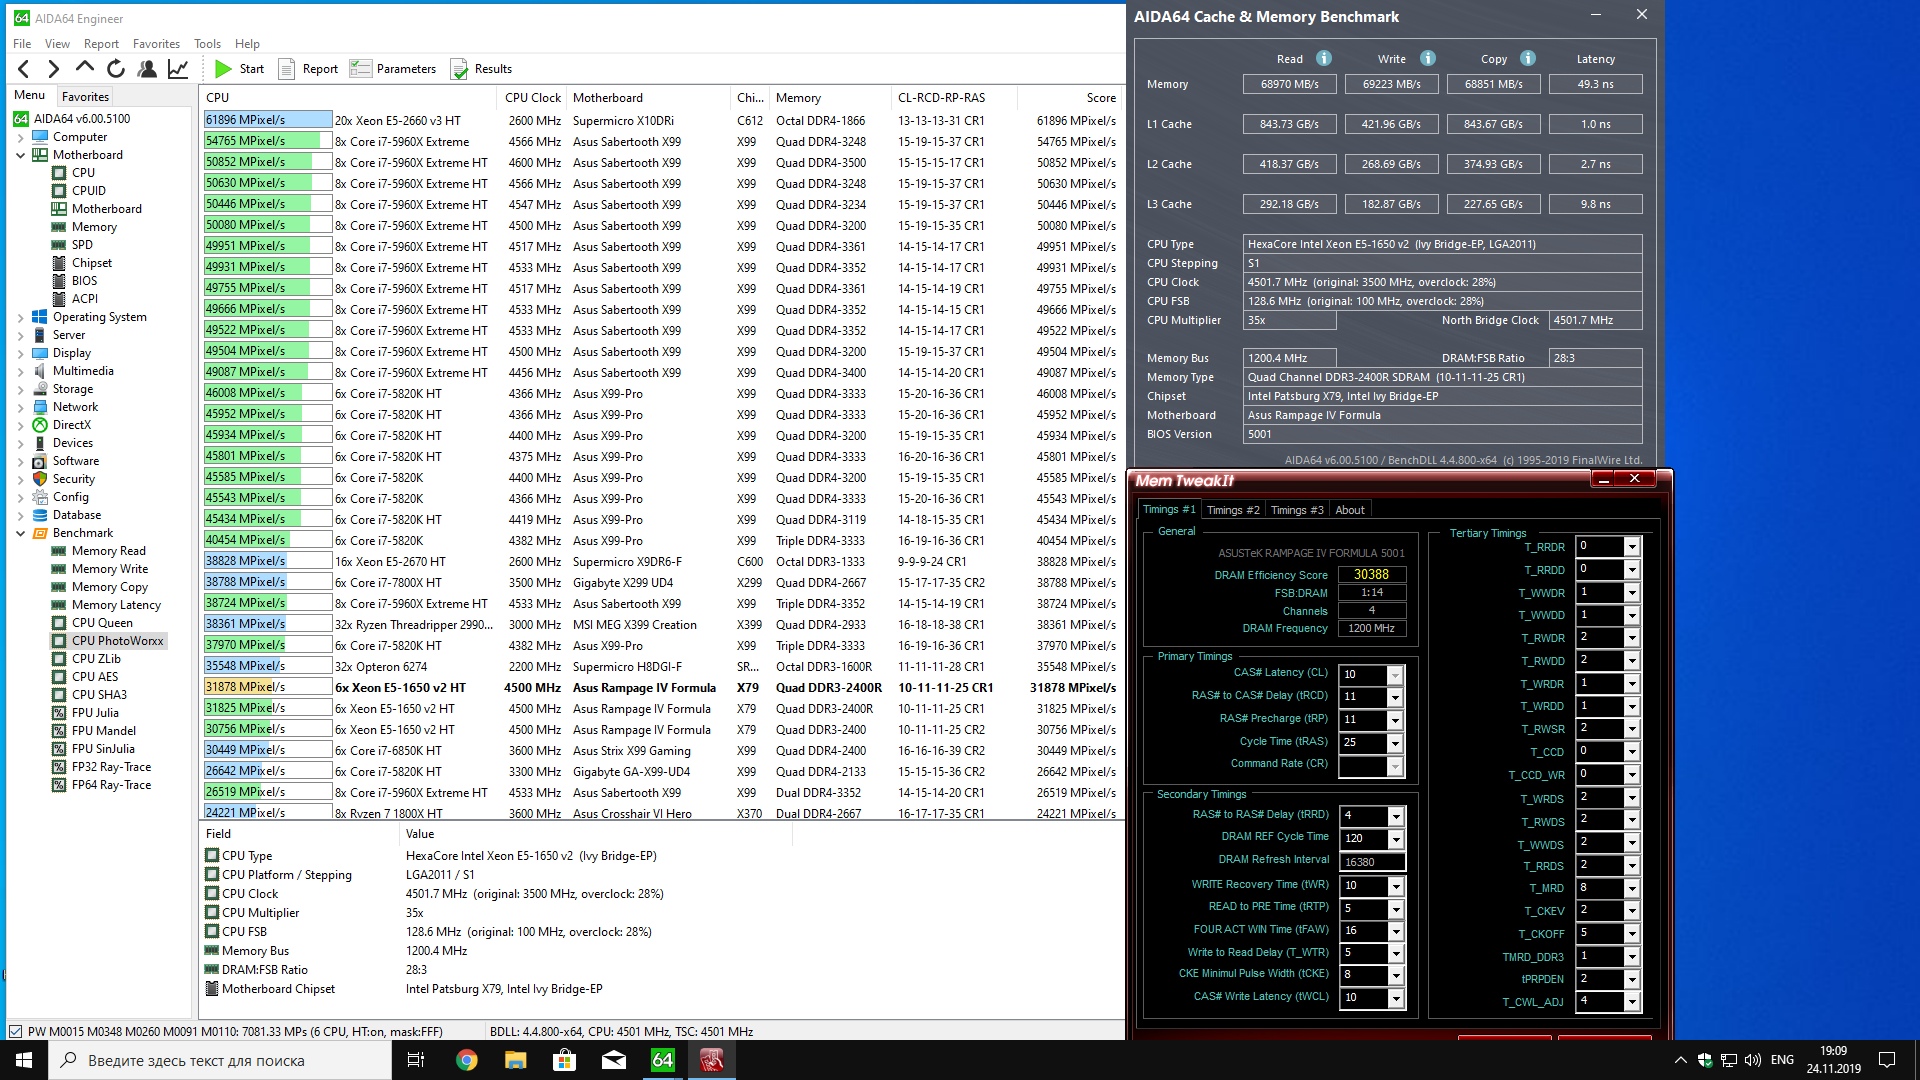
Task: Collapse the Benchmark tree node
Action: (20, 533)
